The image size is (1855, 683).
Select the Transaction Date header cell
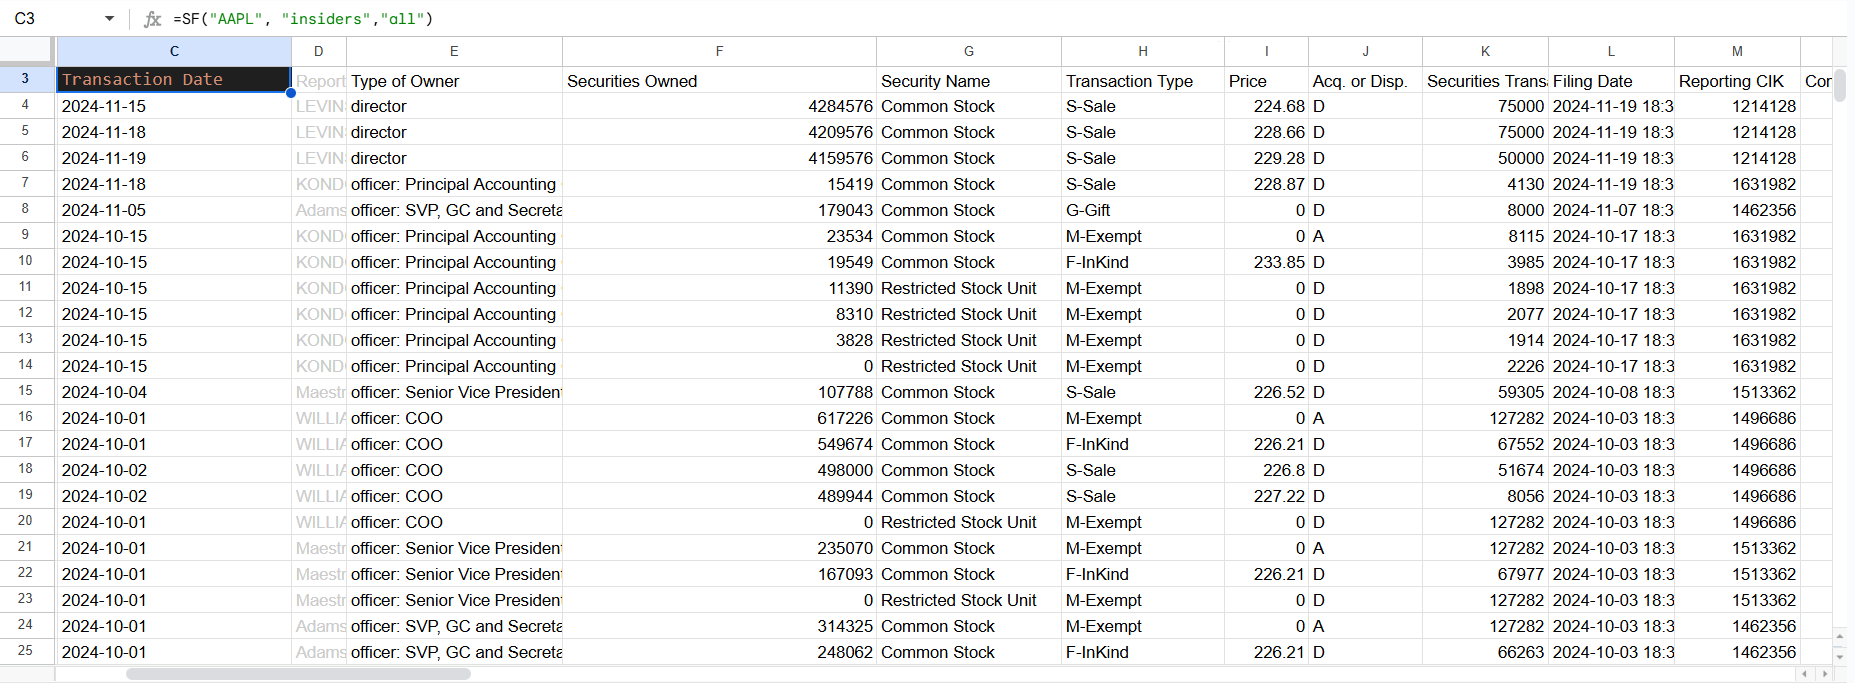coord(174,80)
